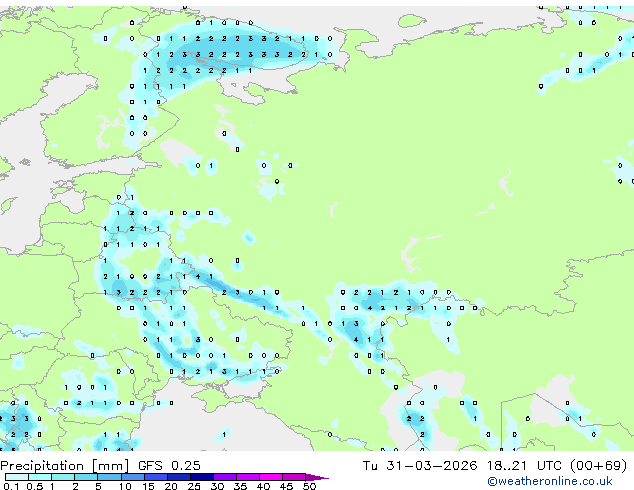Click the 5–10 mm legend swatch
The height and width of the screenshot is (490, 634).
click(x=109, y=477)
